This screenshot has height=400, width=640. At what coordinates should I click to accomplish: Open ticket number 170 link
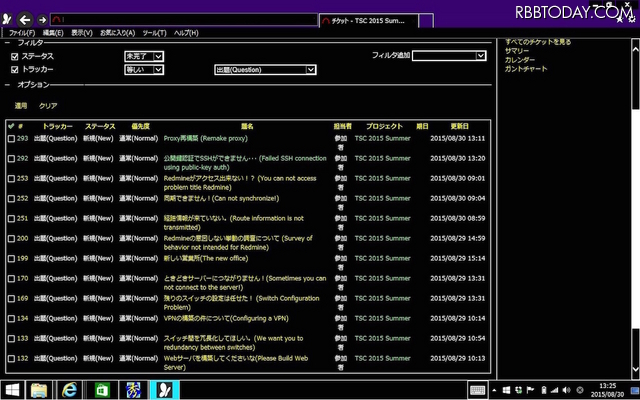point(22,278)
